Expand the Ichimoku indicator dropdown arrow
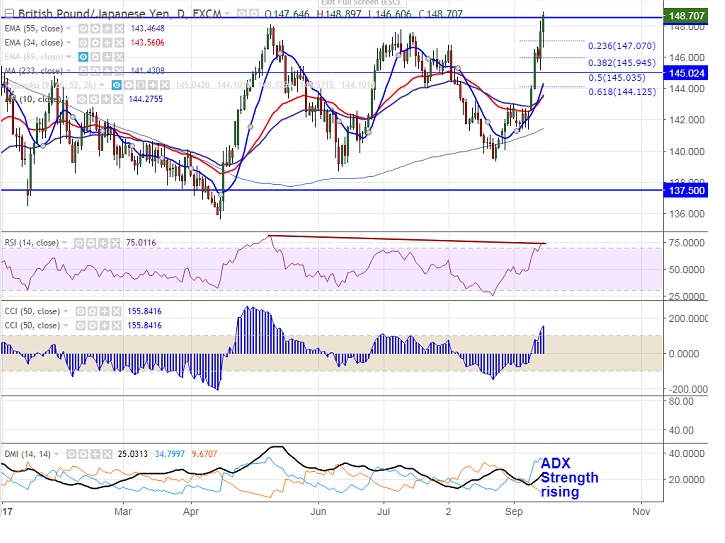Image resolution: width=725 pixels, height=543 pixels. tap(102, 85)
